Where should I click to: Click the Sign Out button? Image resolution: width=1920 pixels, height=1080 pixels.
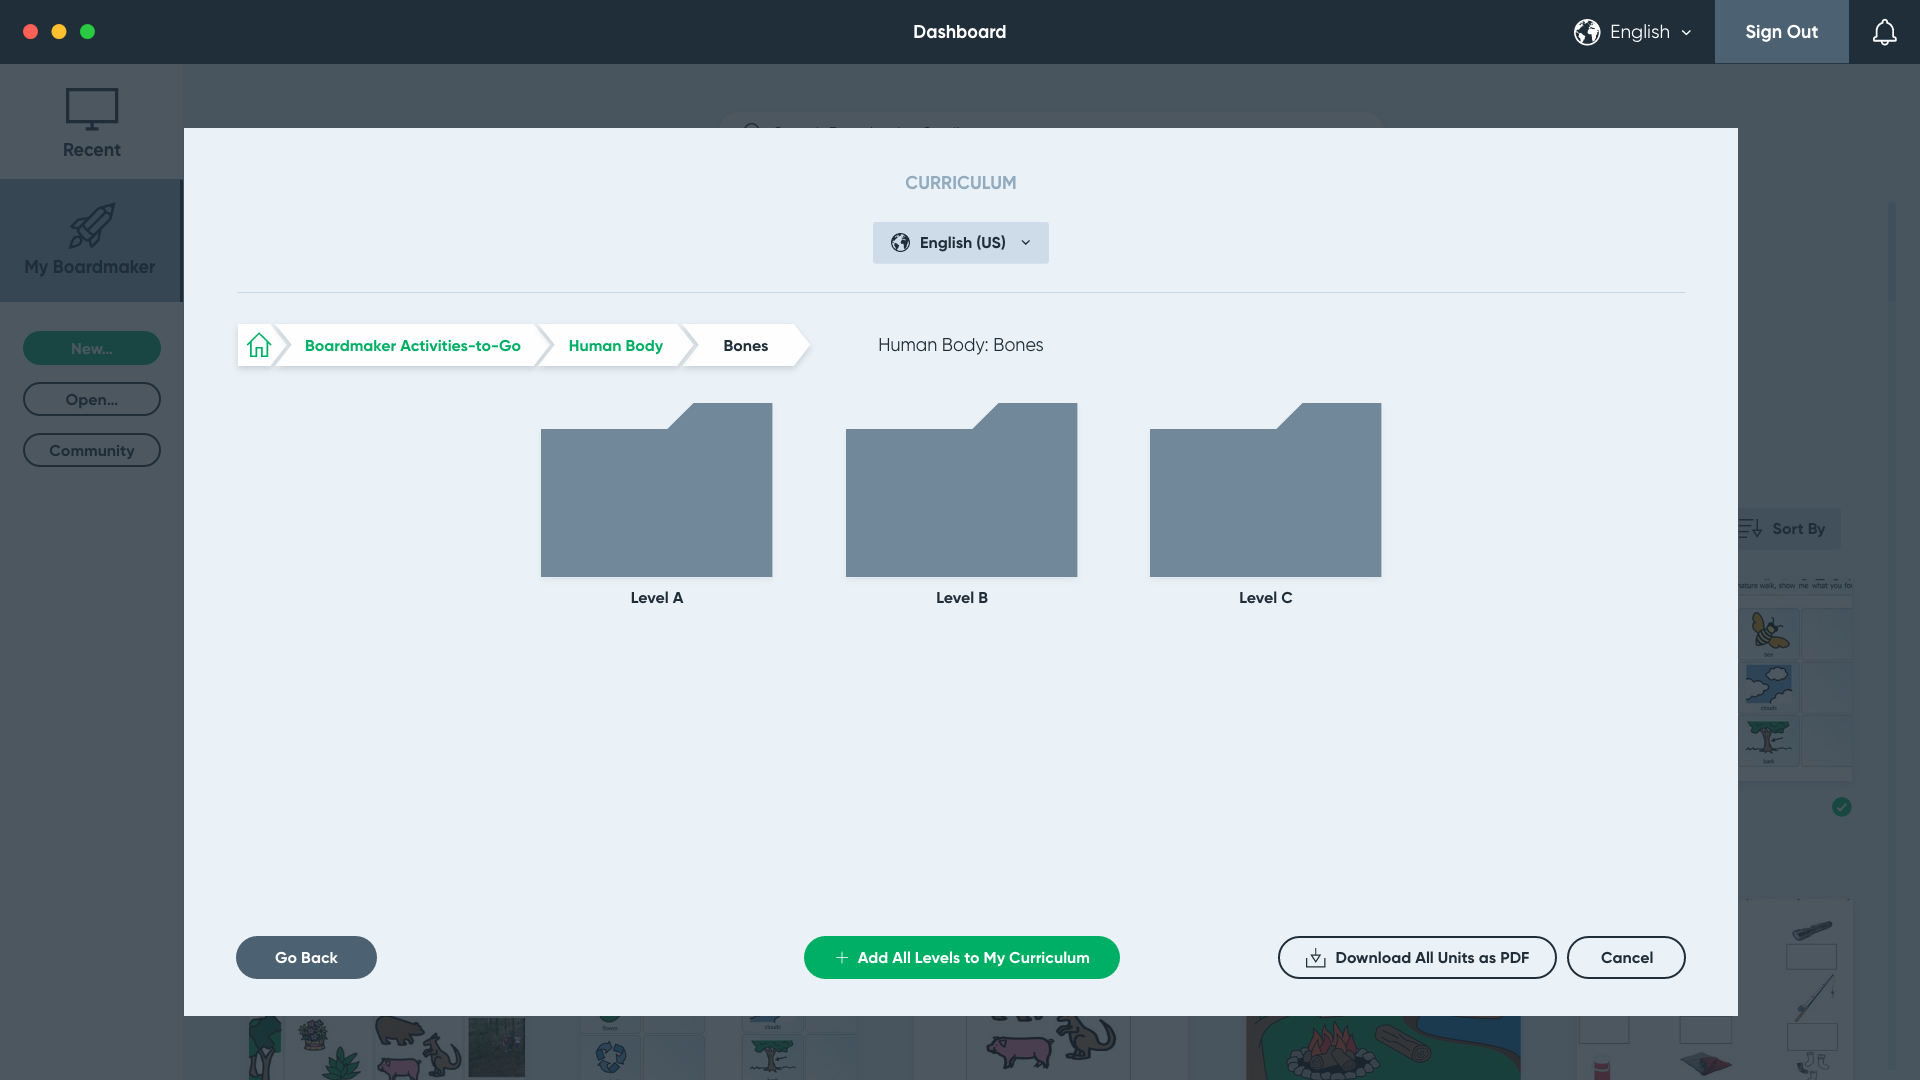tap(1781, 32)
